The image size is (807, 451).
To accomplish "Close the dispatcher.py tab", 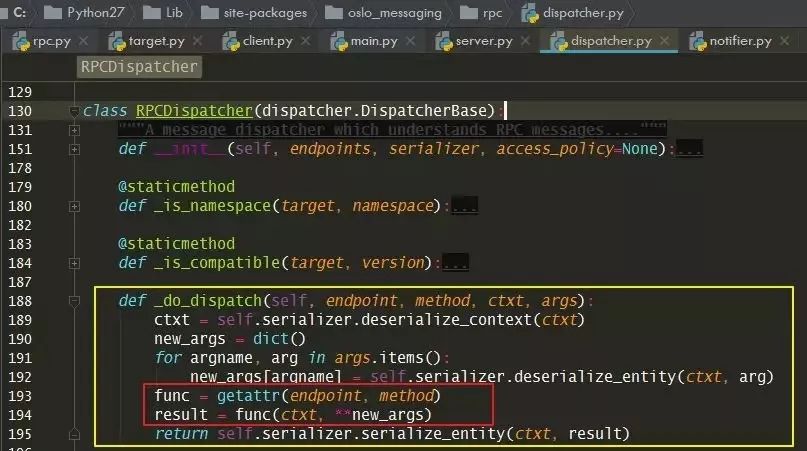I will coord(664,41).
